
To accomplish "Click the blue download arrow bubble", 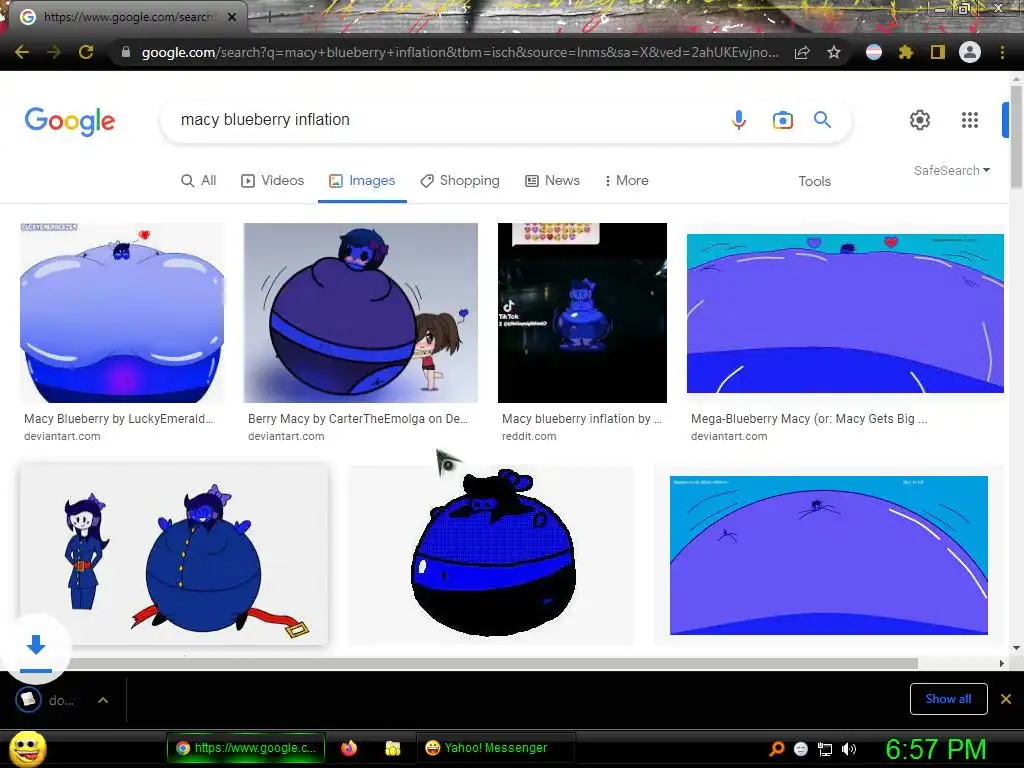I will (36, 646).
